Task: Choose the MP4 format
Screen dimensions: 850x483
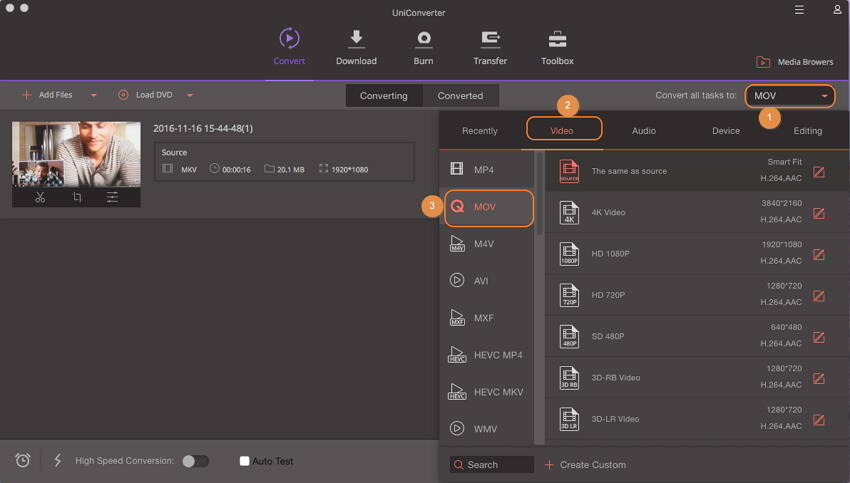Action: click(x=488, y=170)
